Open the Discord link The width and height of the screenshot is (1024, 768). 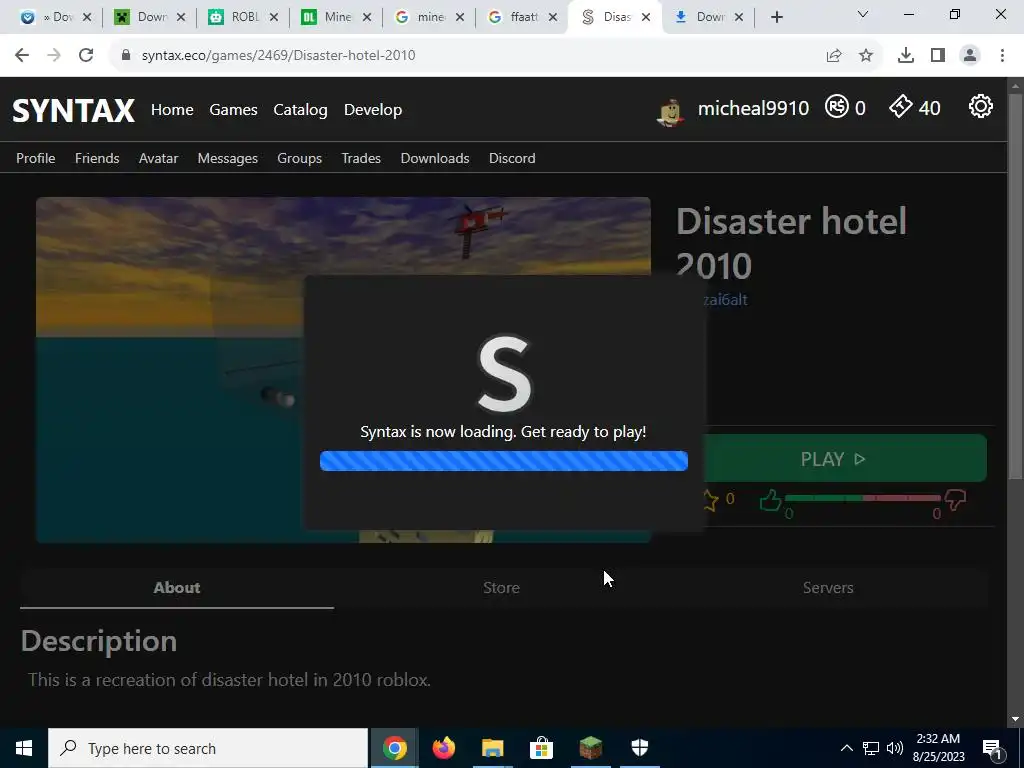coord(512,158)
